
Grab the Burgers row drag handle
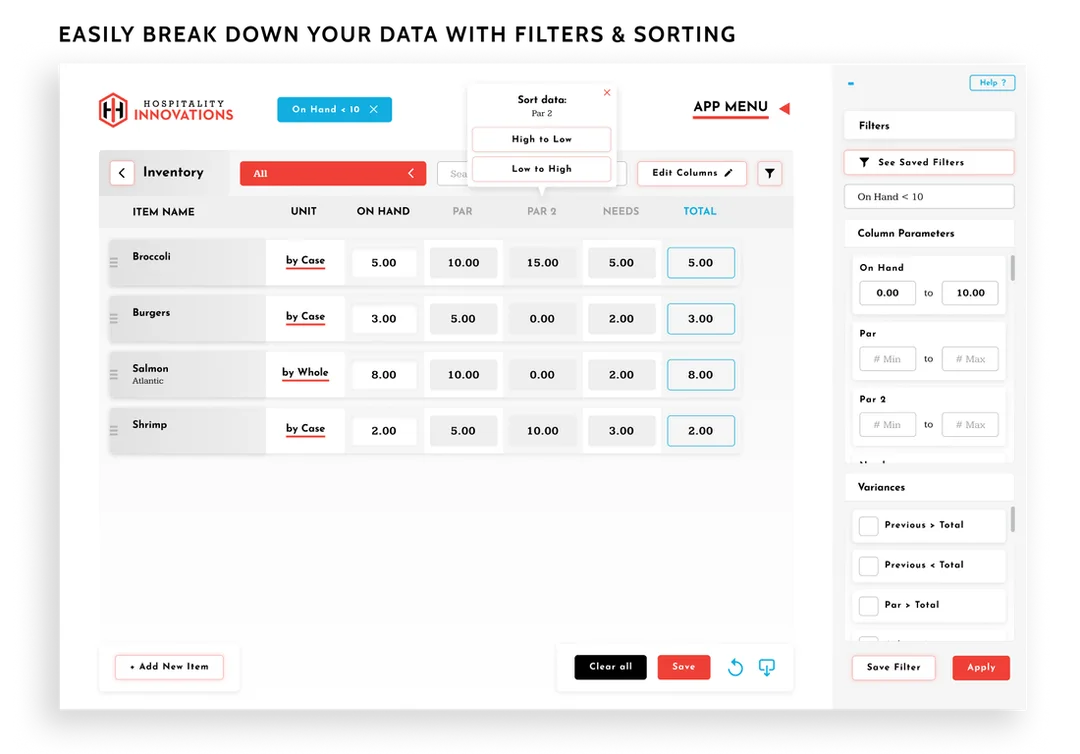click(x=114, y=318)
